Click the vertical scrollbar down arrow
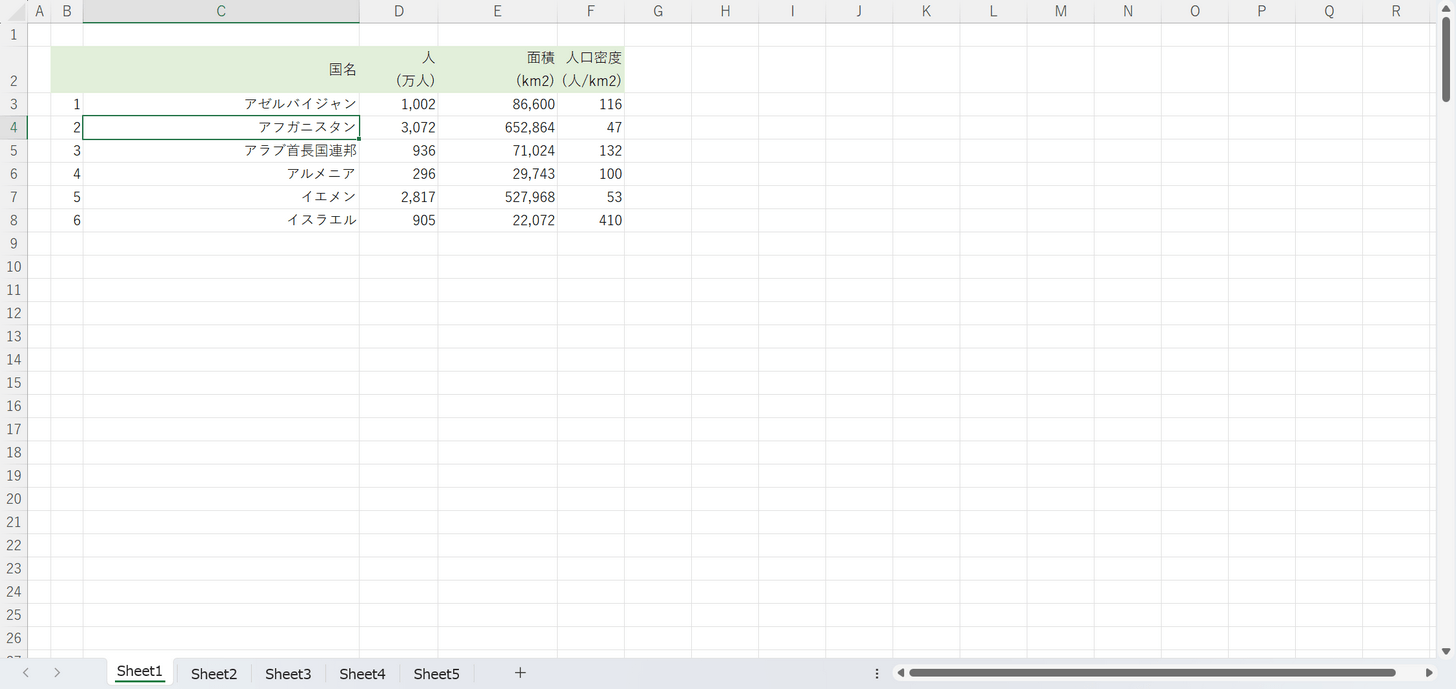The width and height of the screenshot is (1456, 689). (x=1446, y=651)
